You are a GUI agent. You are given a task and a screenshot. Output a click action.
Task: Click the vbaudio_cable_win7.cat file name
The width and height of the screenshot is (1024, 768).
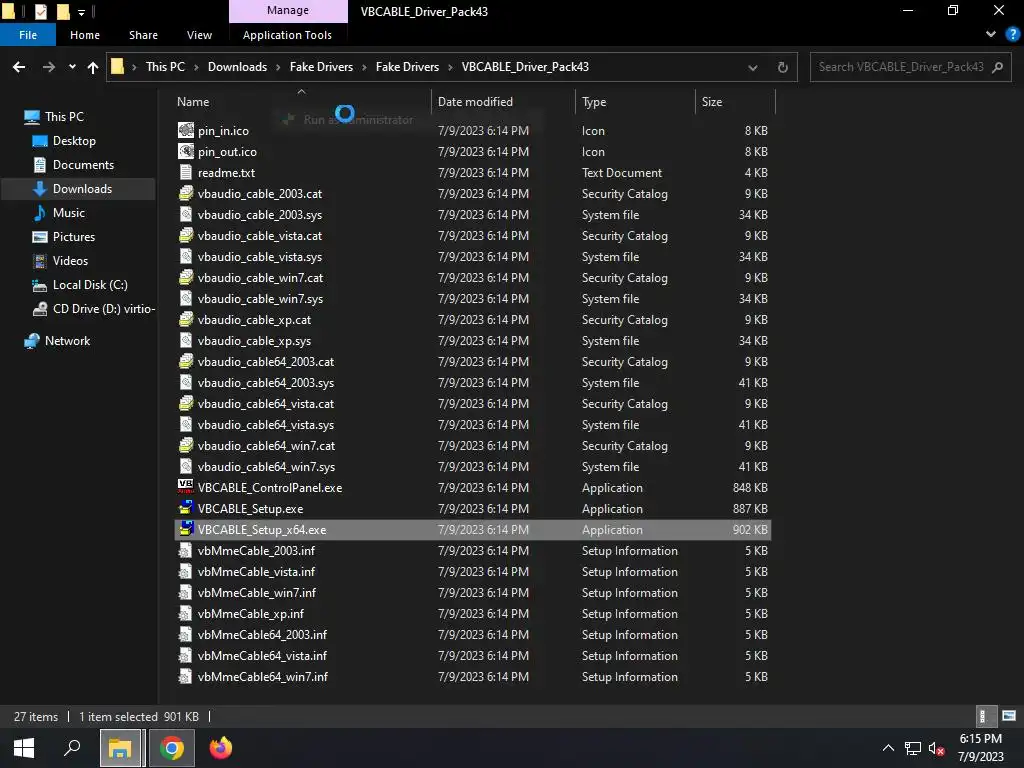pyautogui.click(x=261, y=278)
